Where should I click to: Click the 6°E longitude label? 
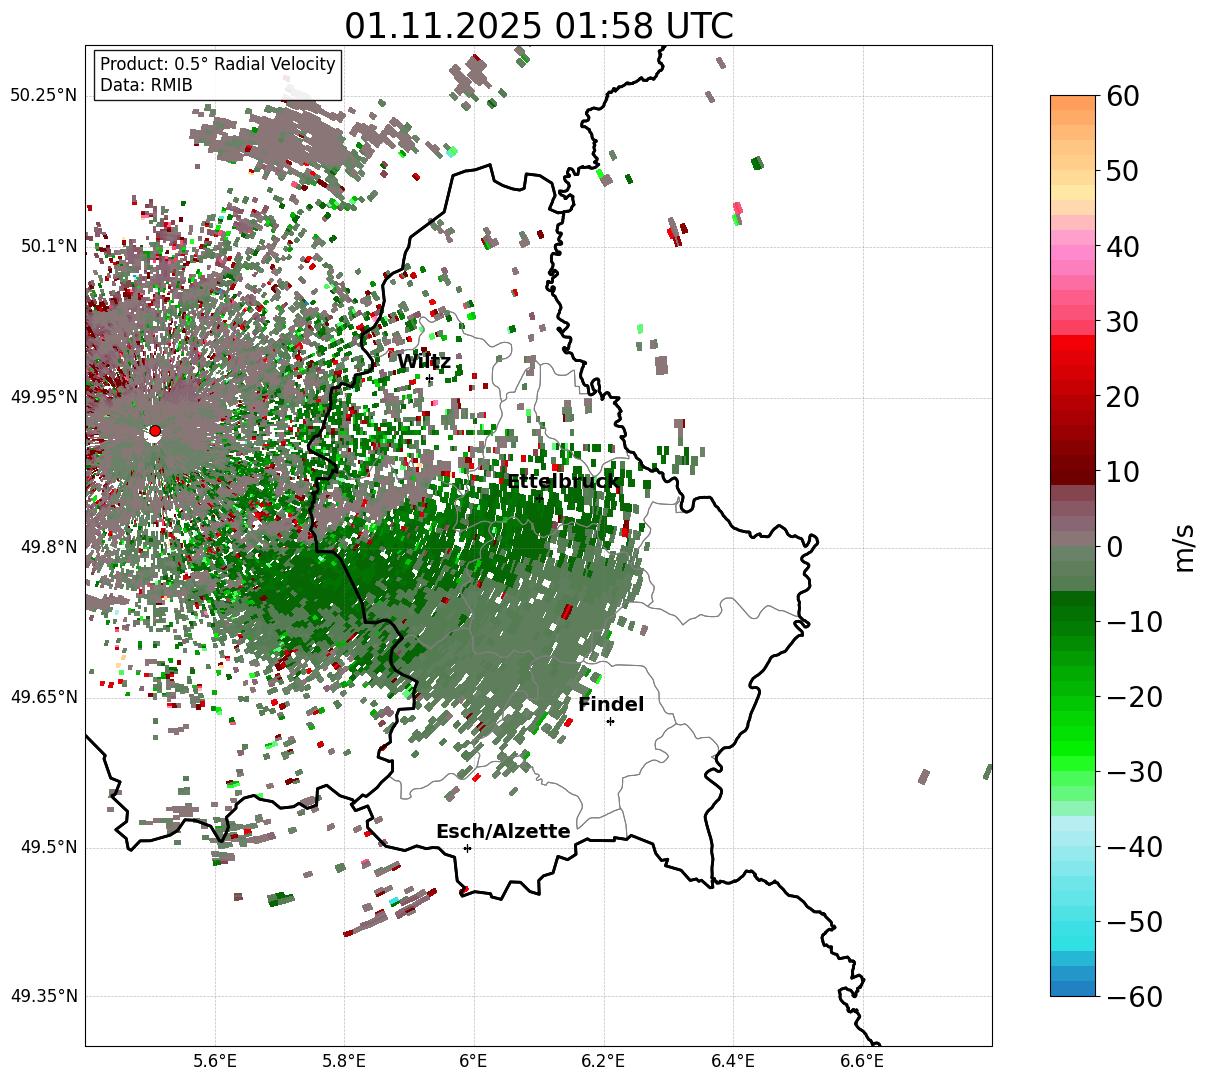click(x=473, y=1061)
